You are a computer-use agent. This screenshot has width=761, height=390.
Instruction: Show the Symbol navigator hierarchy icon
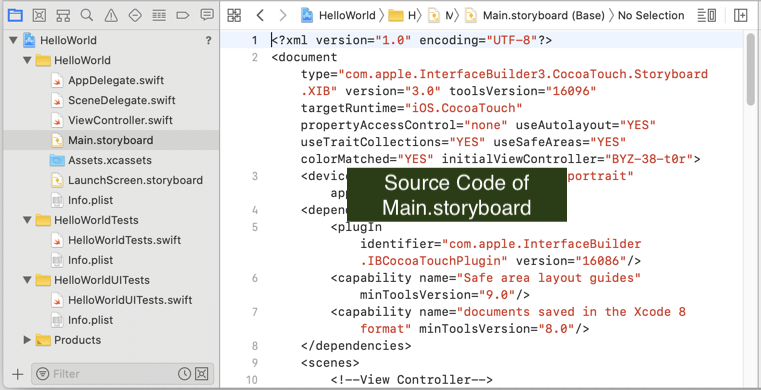(63, 16)
